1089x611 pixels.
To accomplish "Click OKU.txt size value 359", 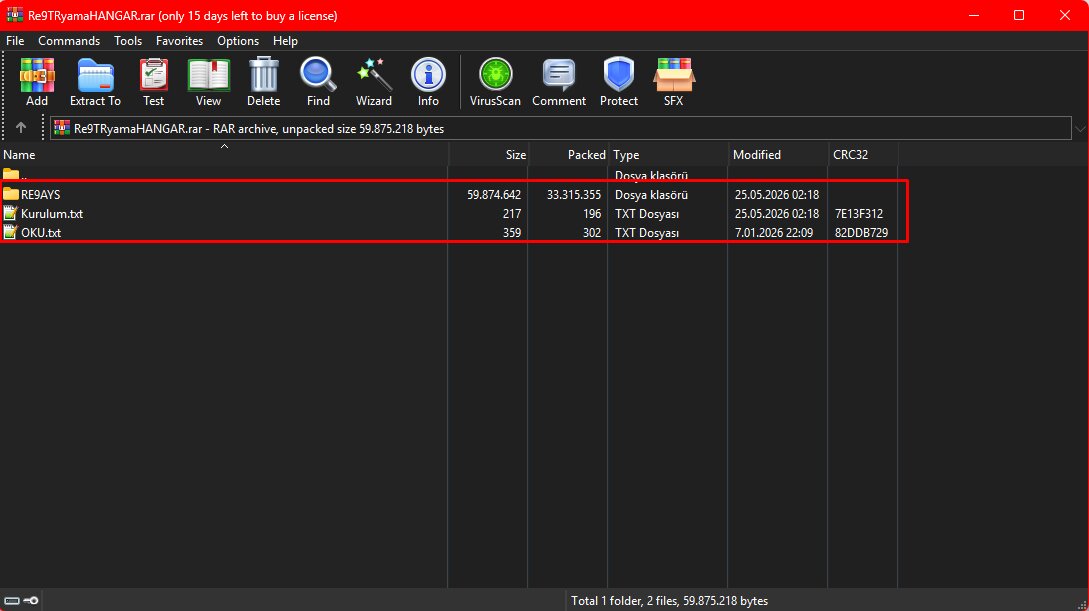I will (x=512, y=233).
